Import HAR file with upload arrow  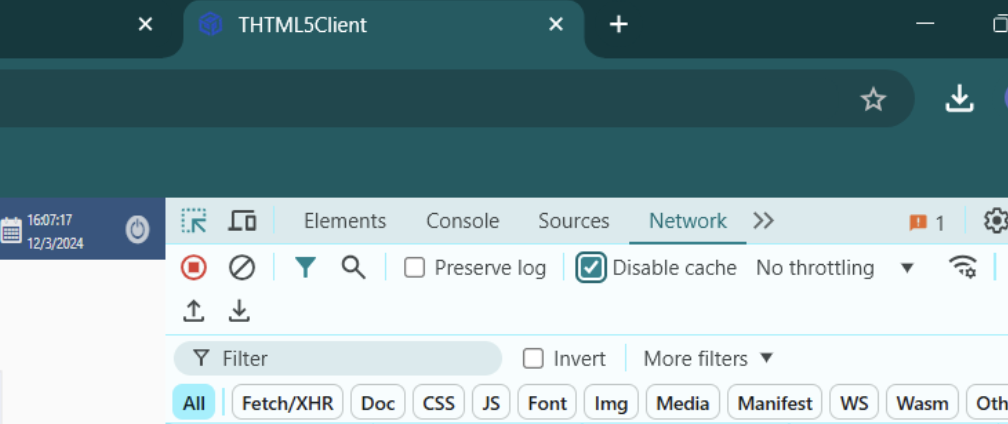click(x=194, y=311)
